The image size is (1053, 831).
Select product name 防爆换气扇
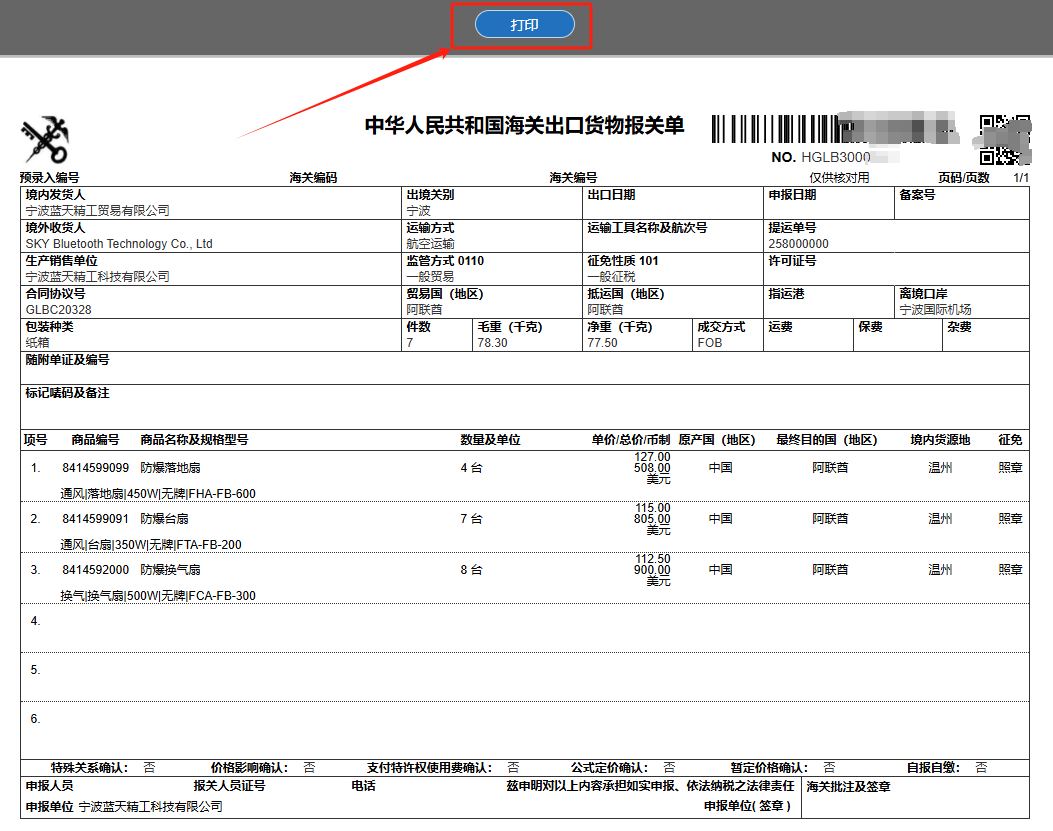click(171, 570)
